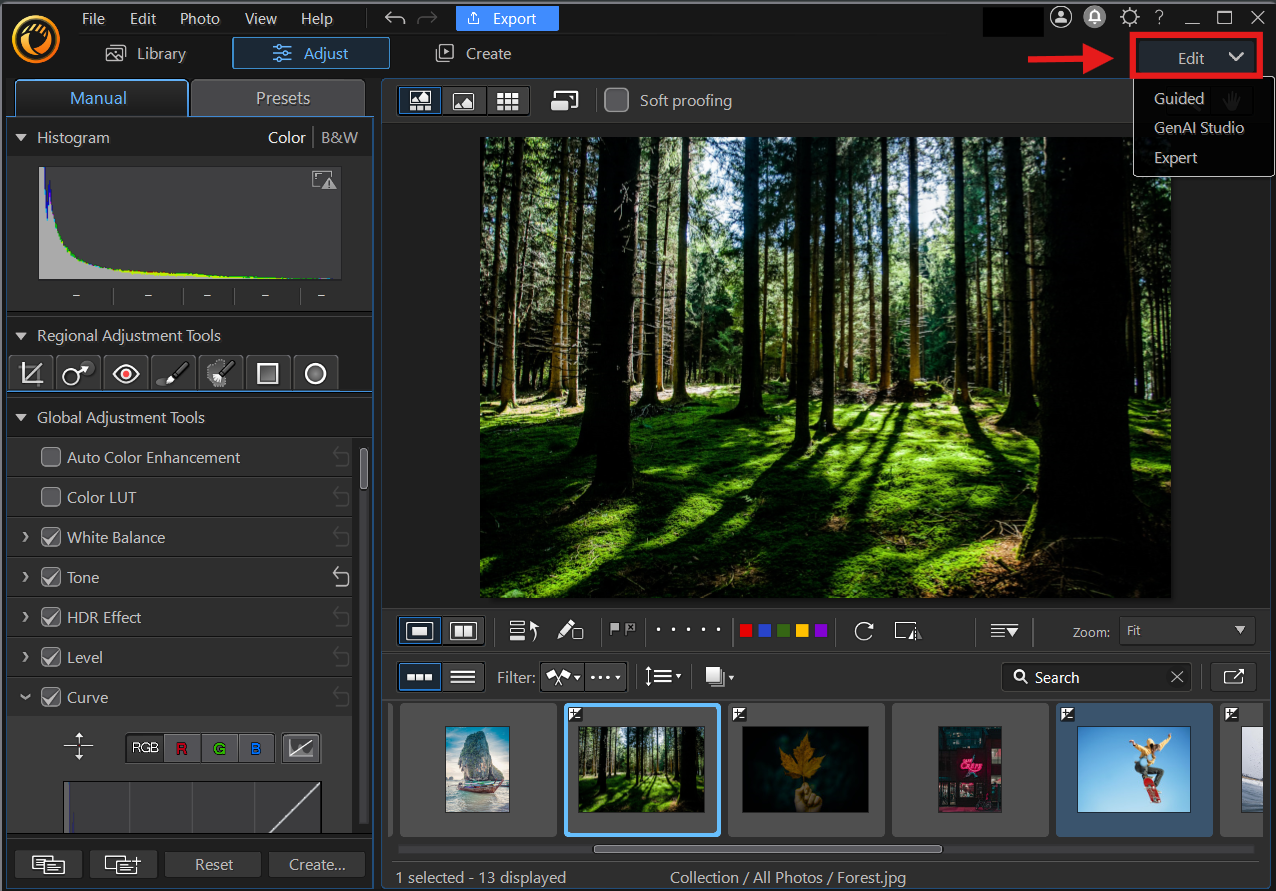Image resolution: width=1276 pixels, height=891 pixels.
Task: Rotate the photo with rotate icon
Action: click(864, 631)
